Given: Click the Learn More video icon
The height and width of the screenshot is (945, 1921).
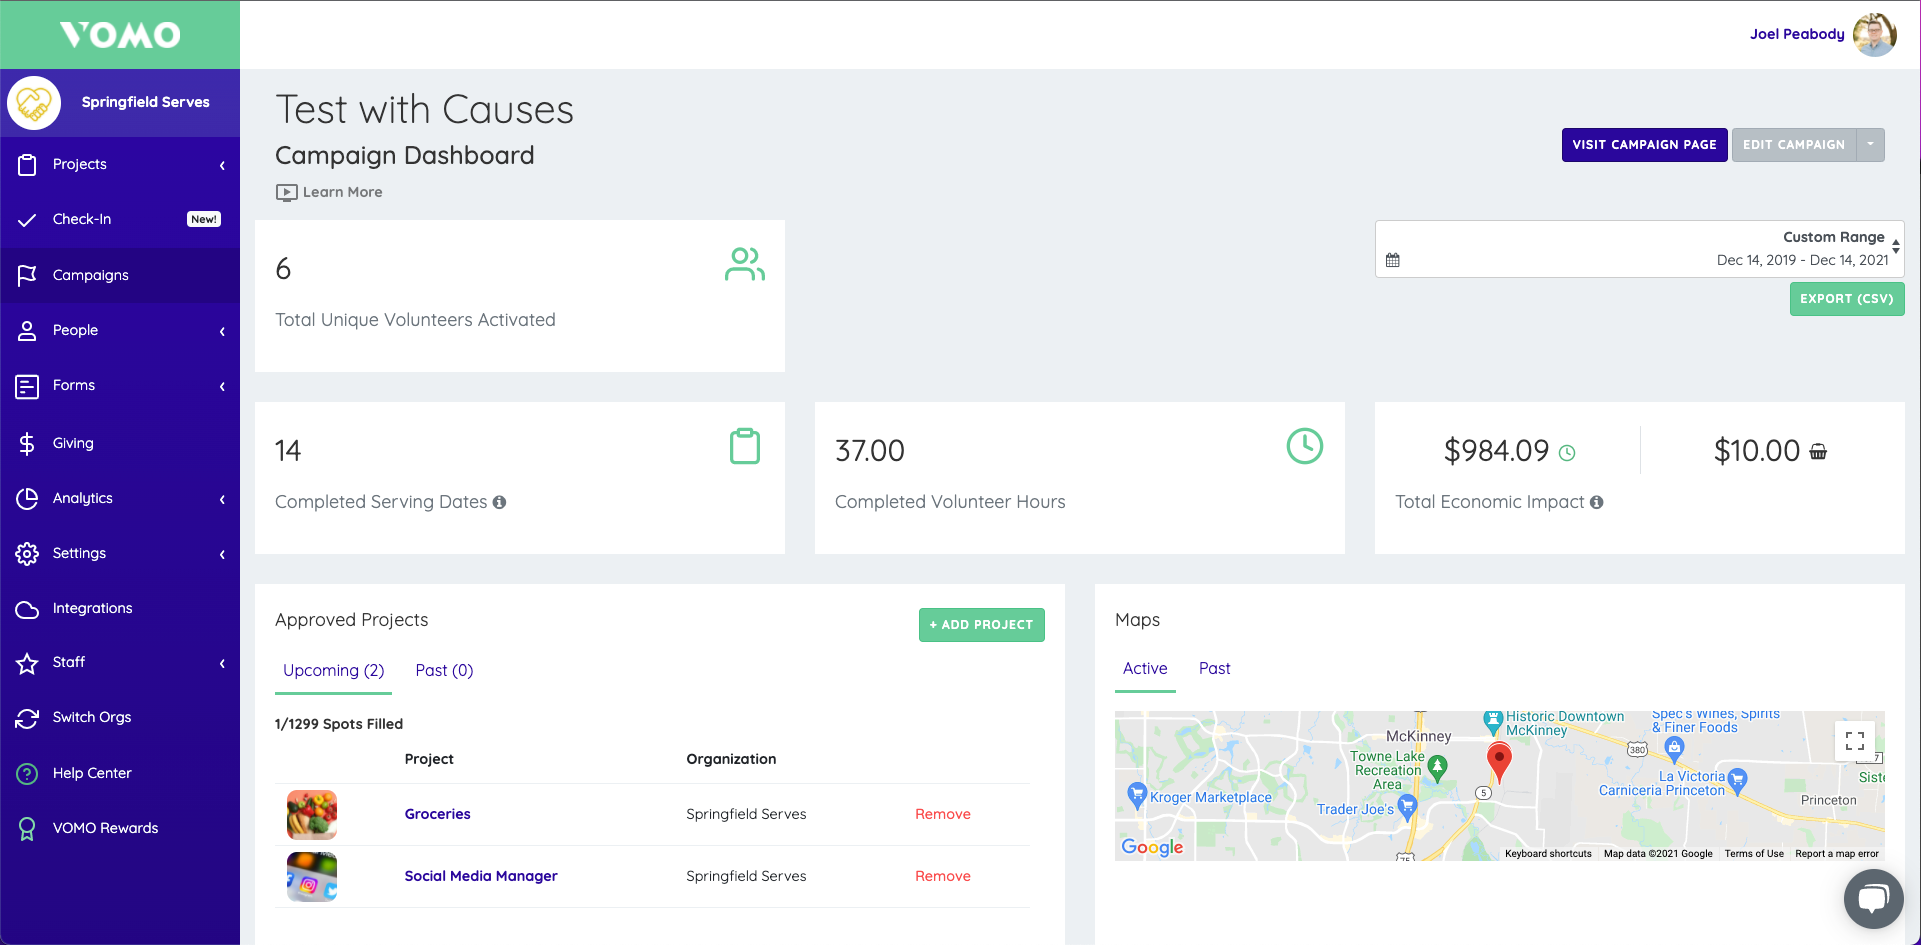Looking at the screenshot, I should pos(287,192).
